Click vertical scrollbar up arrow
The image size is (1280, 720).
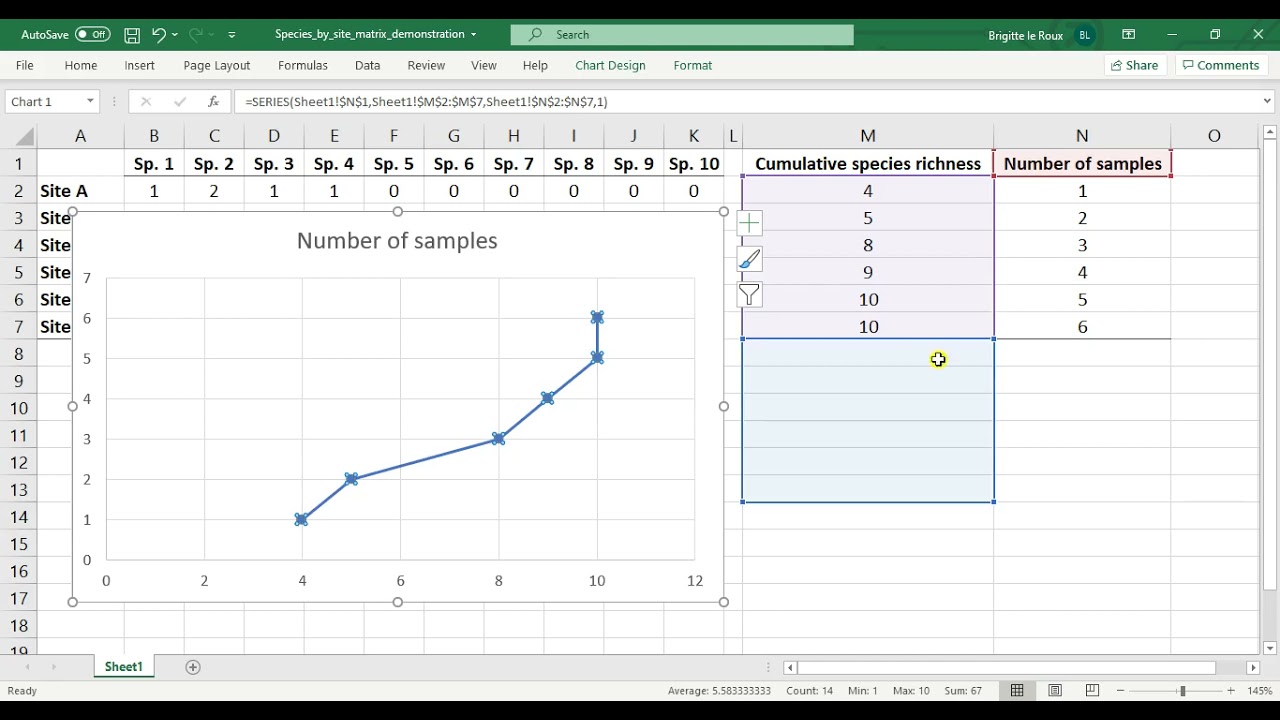[1270, 132]
